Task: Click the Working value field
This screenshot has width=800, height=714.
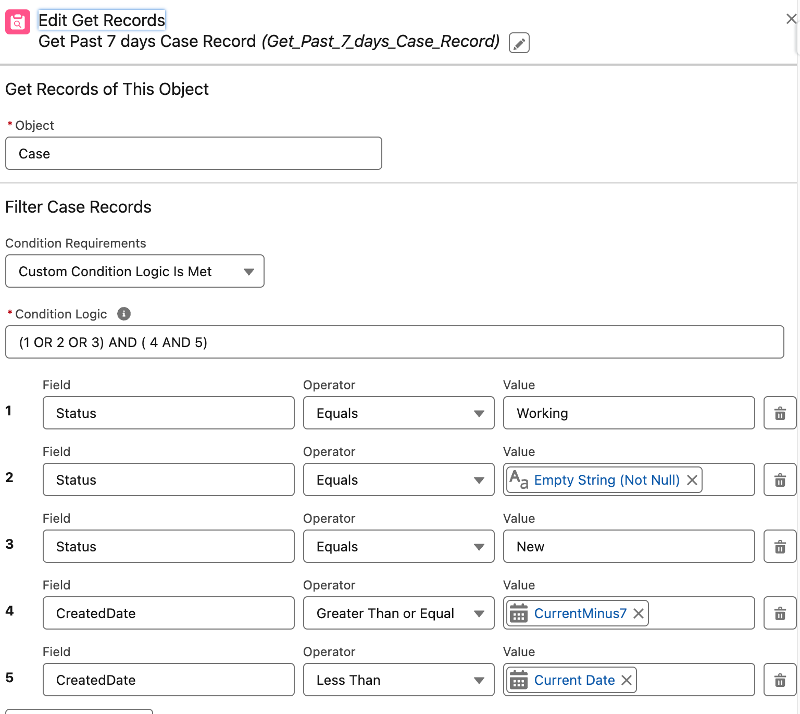Action: pyautogui.click(x=629, y=413)
